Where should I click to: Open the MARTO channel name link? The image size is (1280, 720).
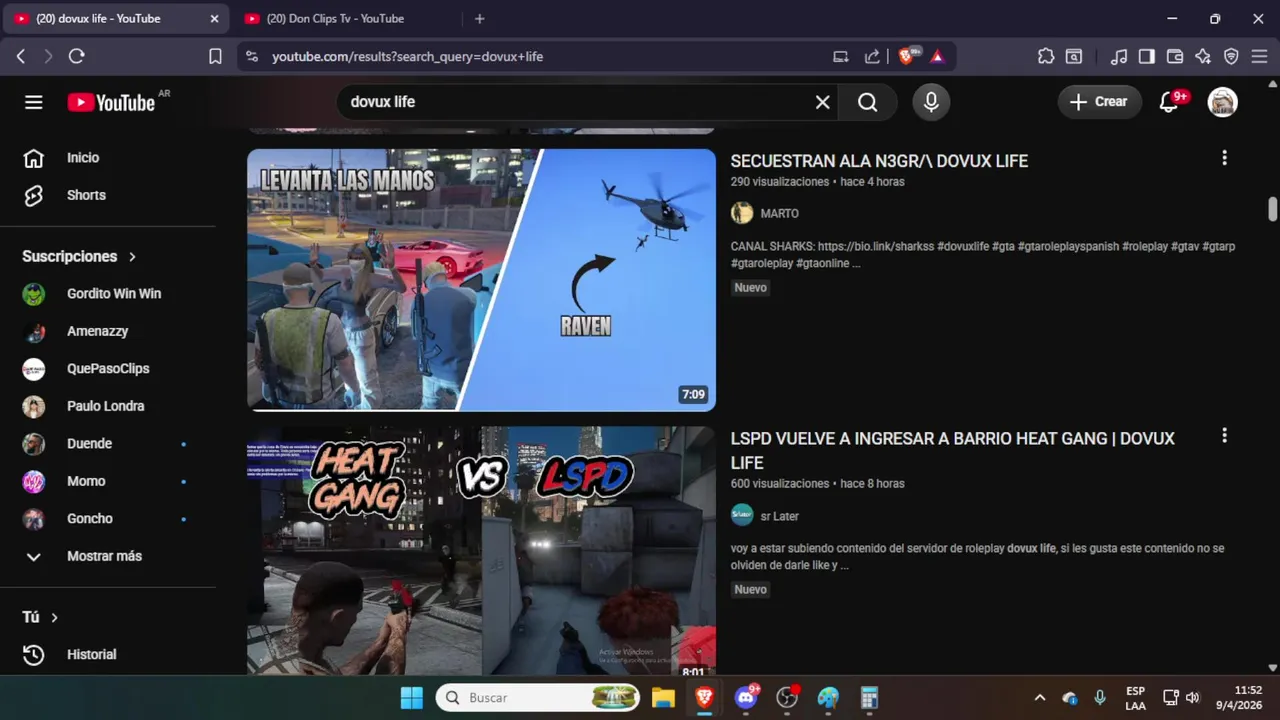(x=779, y=213)
